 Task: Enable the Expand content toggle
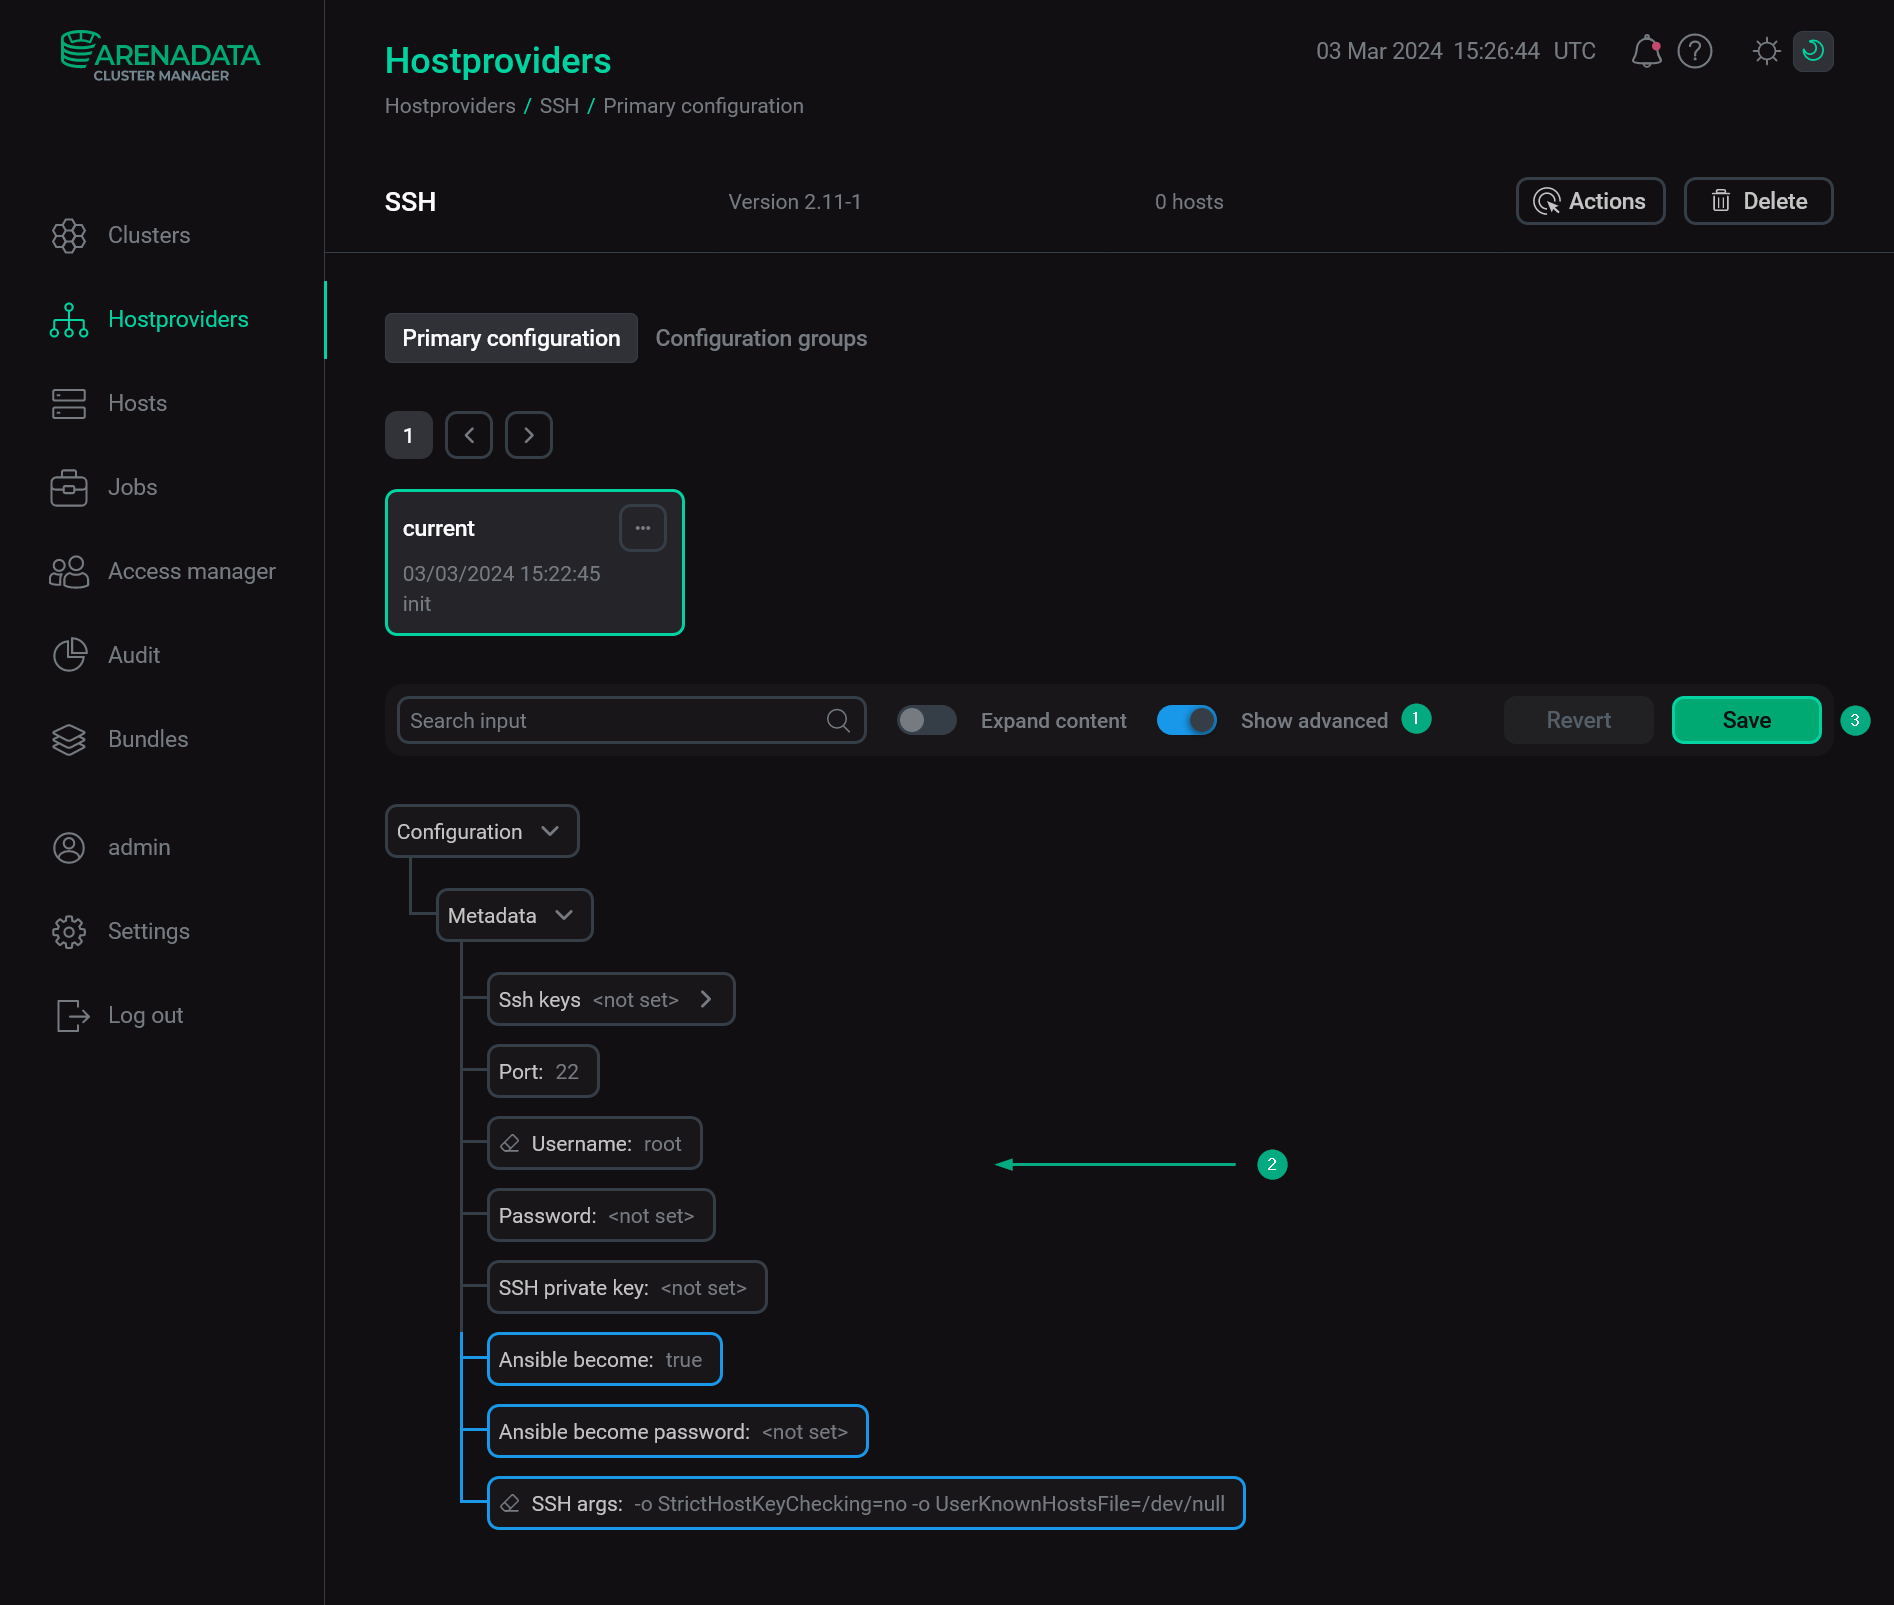click(926, 719)
